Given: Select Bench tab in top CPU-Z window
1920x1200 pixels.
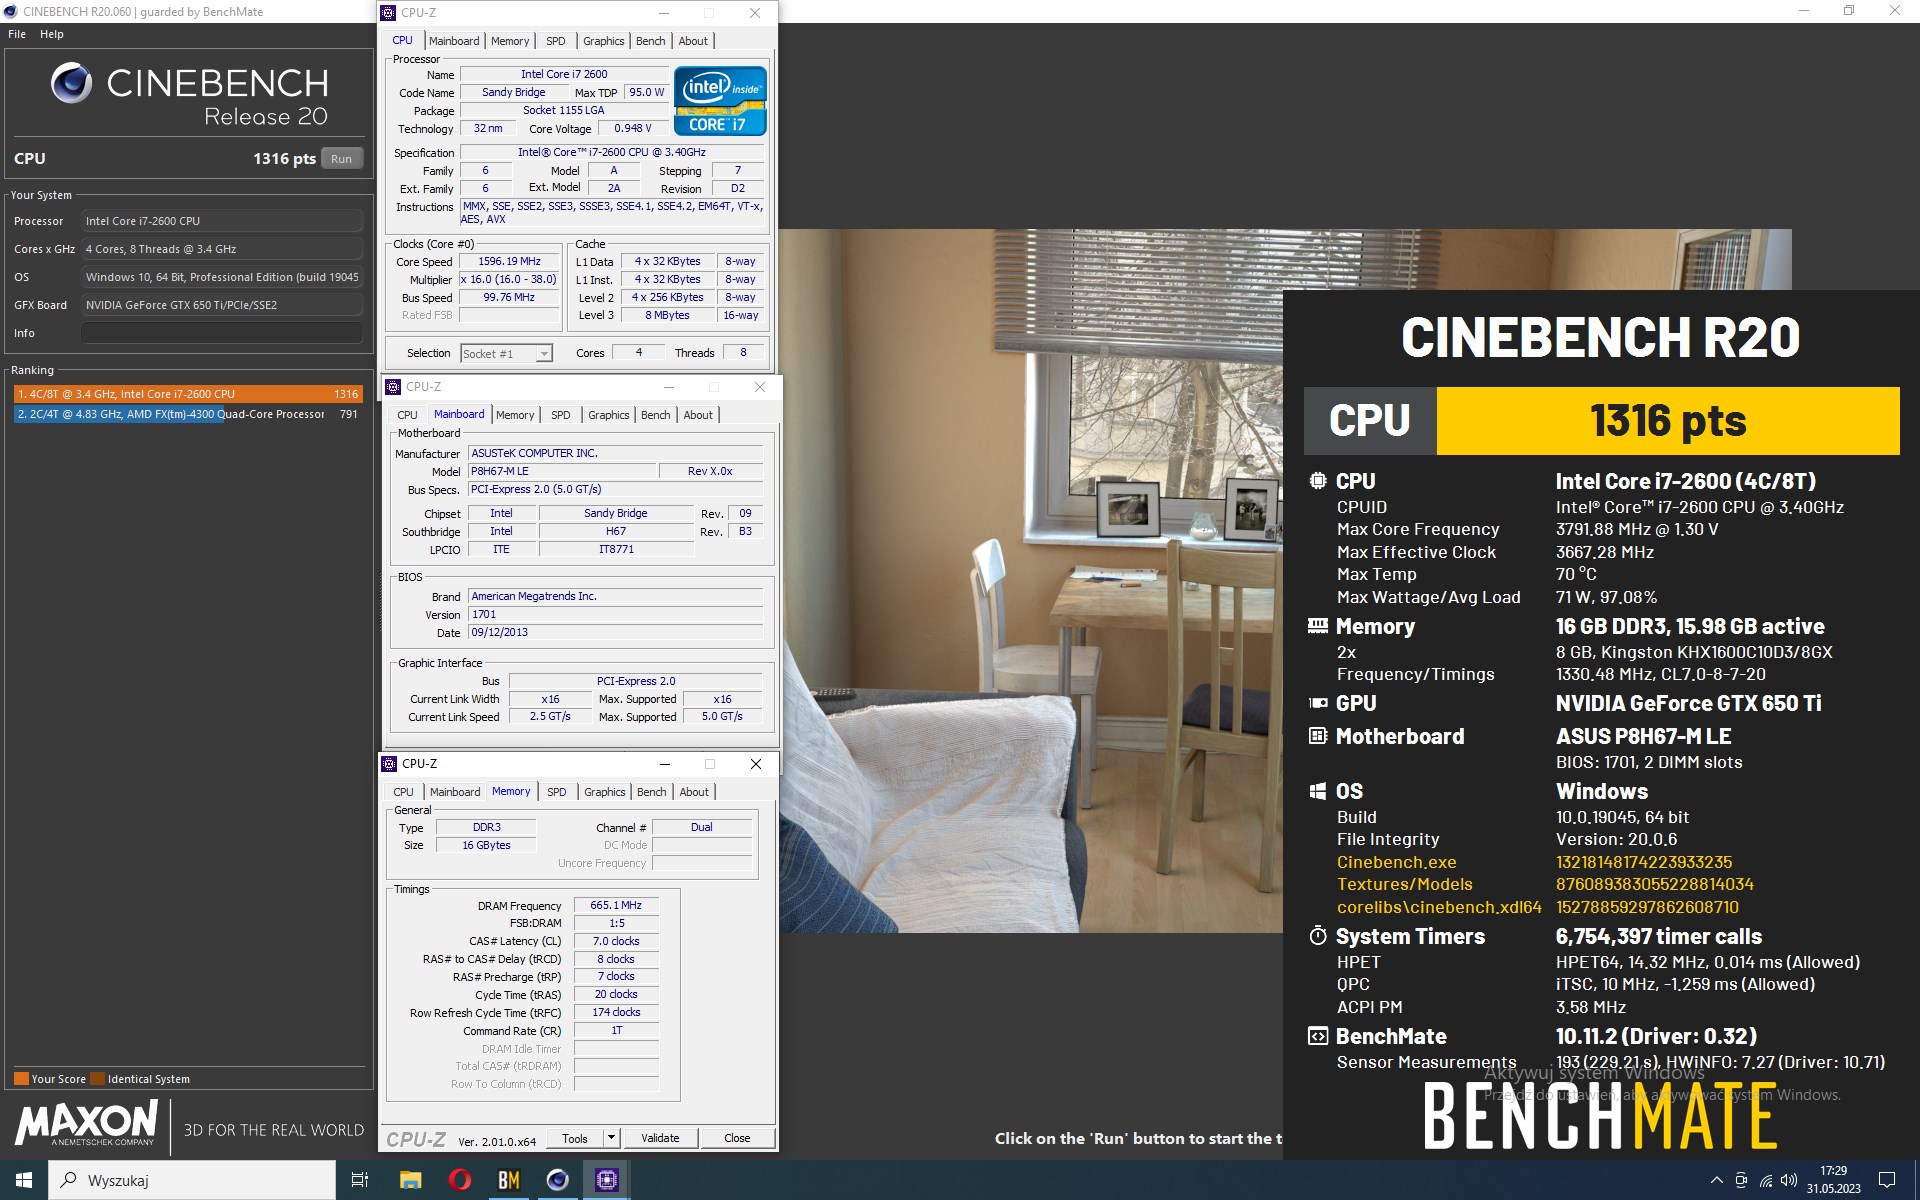Looking at the screenshot, I should tap(650, 41).
